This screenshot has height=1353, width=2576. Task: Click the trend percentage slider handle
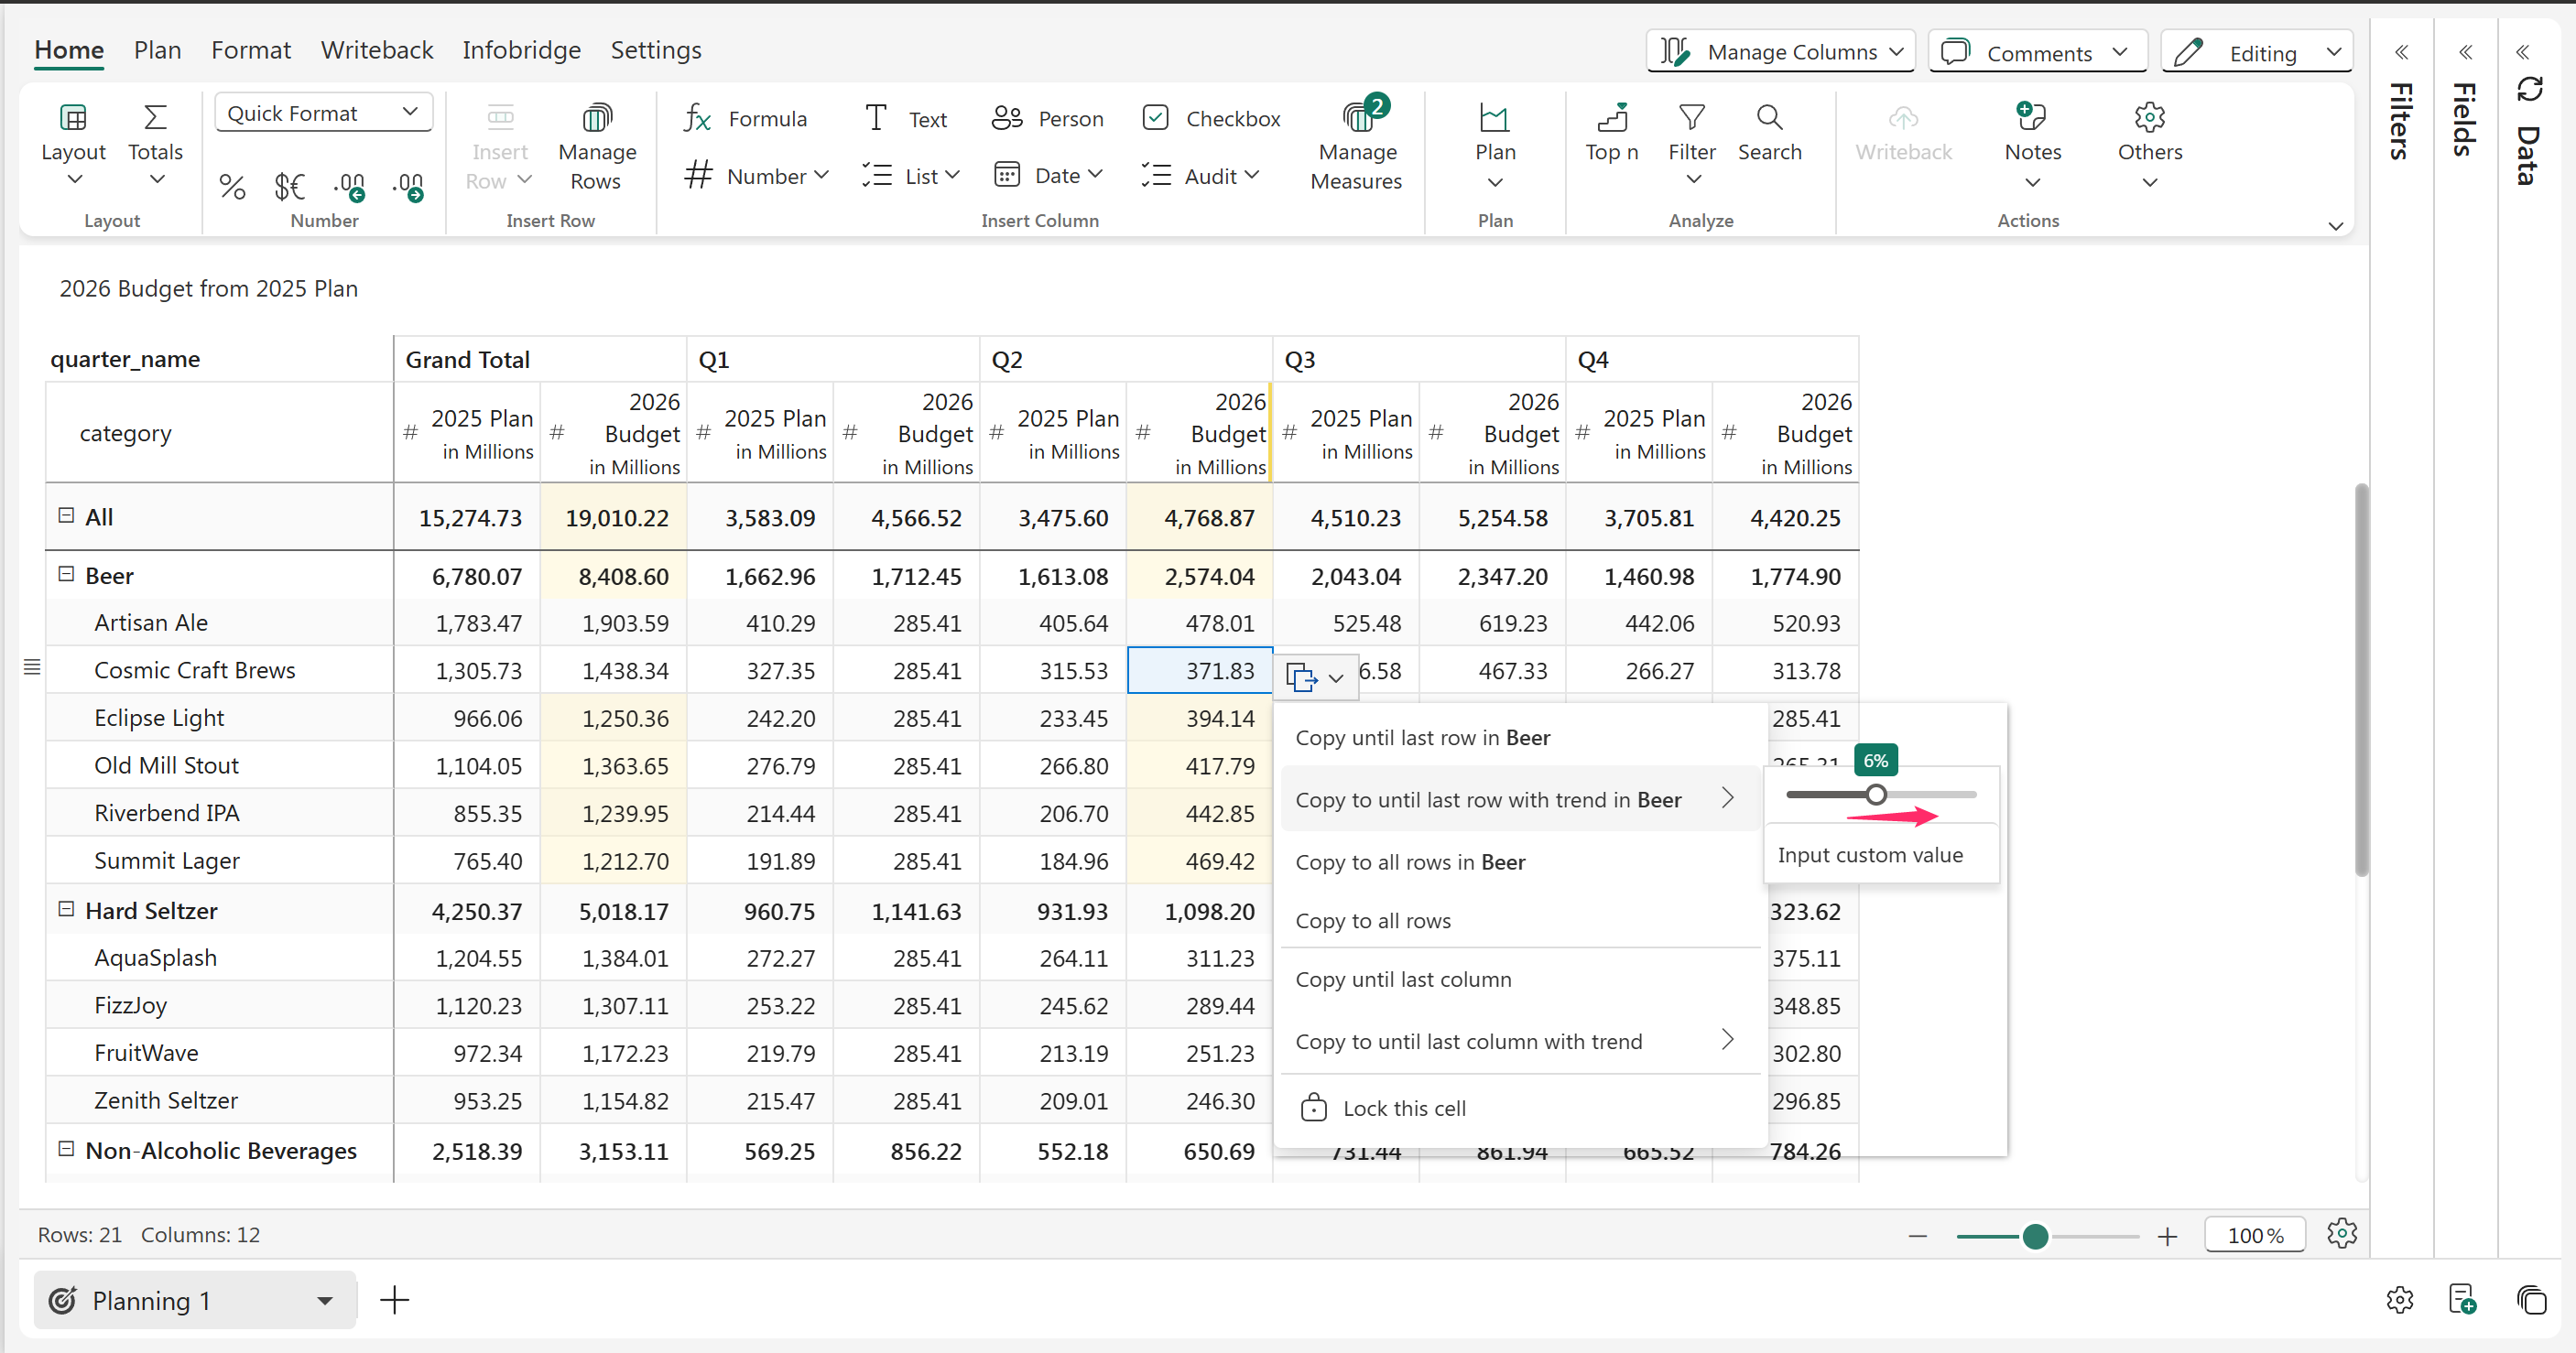[1876, 795]
